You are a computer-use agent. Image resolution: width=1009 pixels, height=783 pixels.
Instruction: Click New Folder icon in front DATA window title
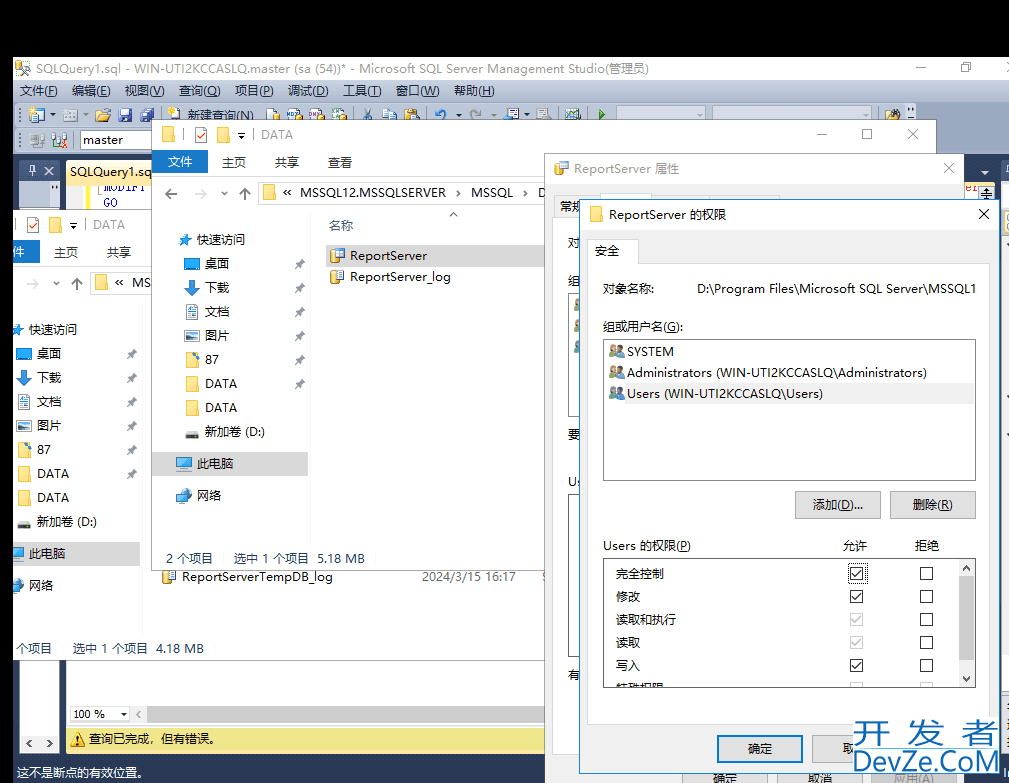(223, 134)
